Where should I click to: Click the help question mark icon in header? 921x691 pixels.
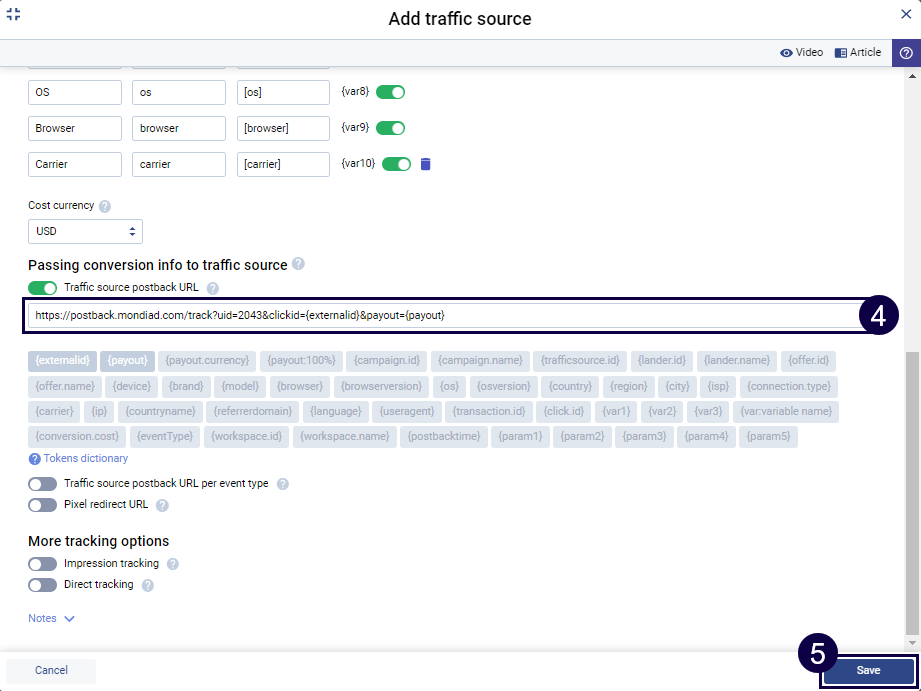point(906,53)
